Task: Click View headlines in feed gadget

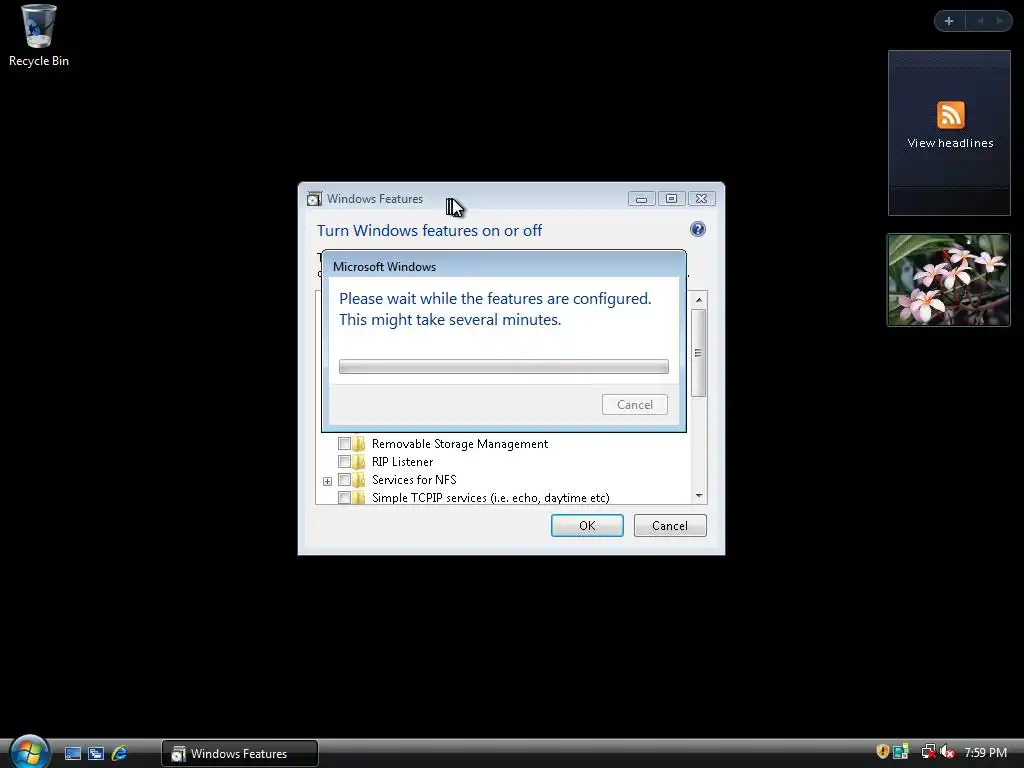Action: (x=950, y=143)
